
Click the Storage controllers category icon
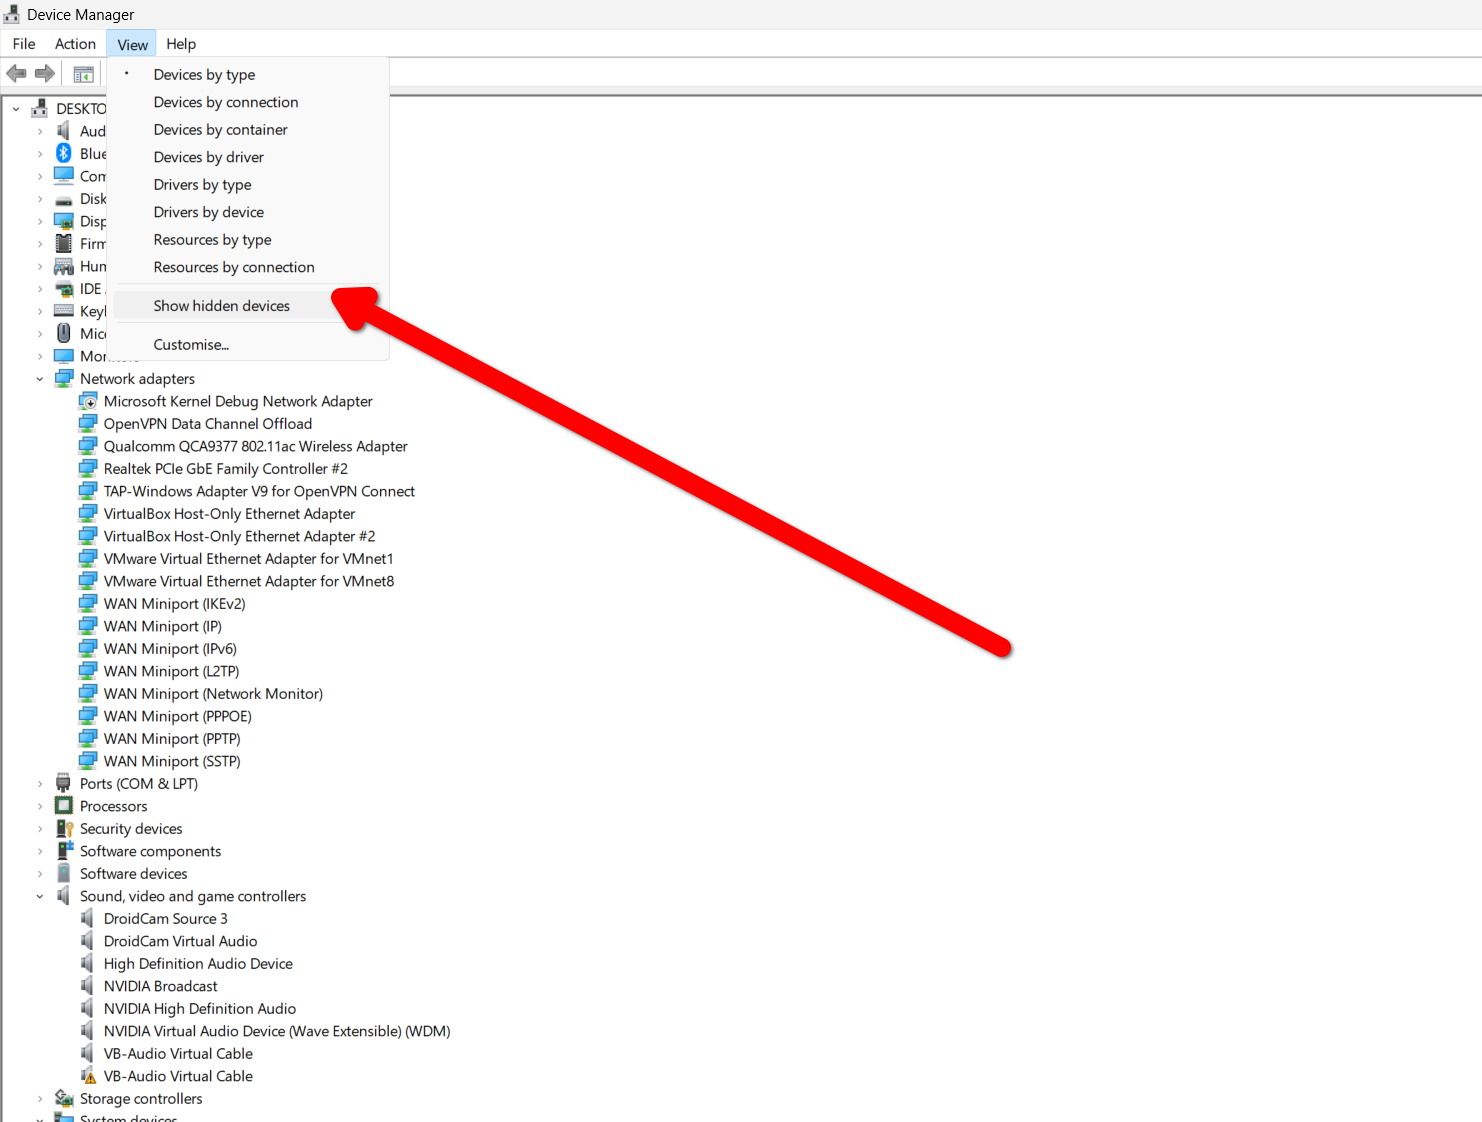click(63, 1098)
